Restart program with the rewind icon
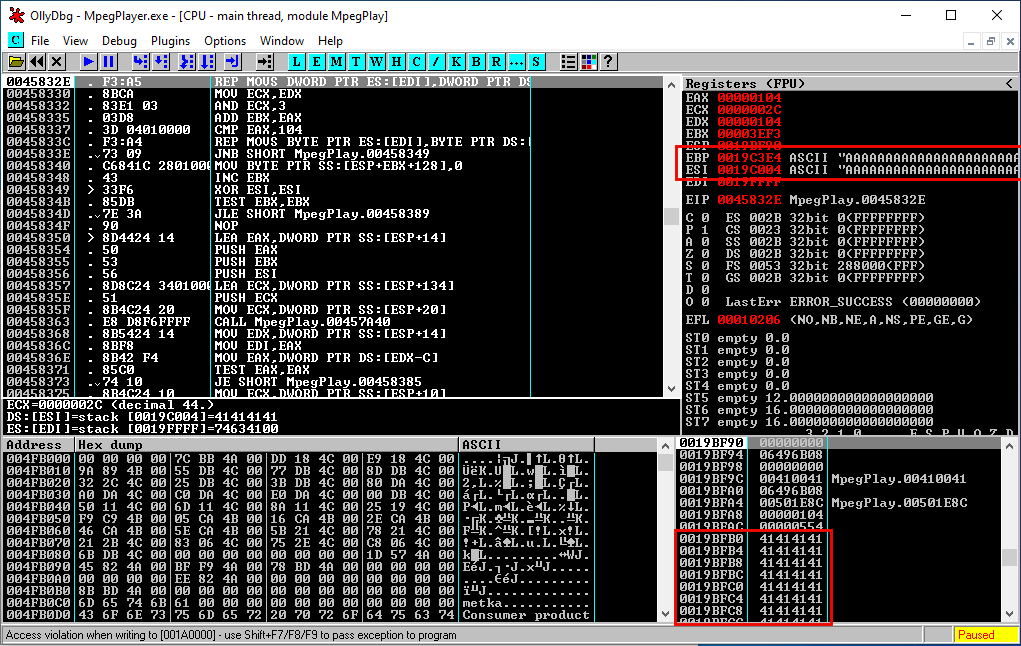Image resolution: width=1021 pixels, height=646 pixels. (x=36, y=62)
